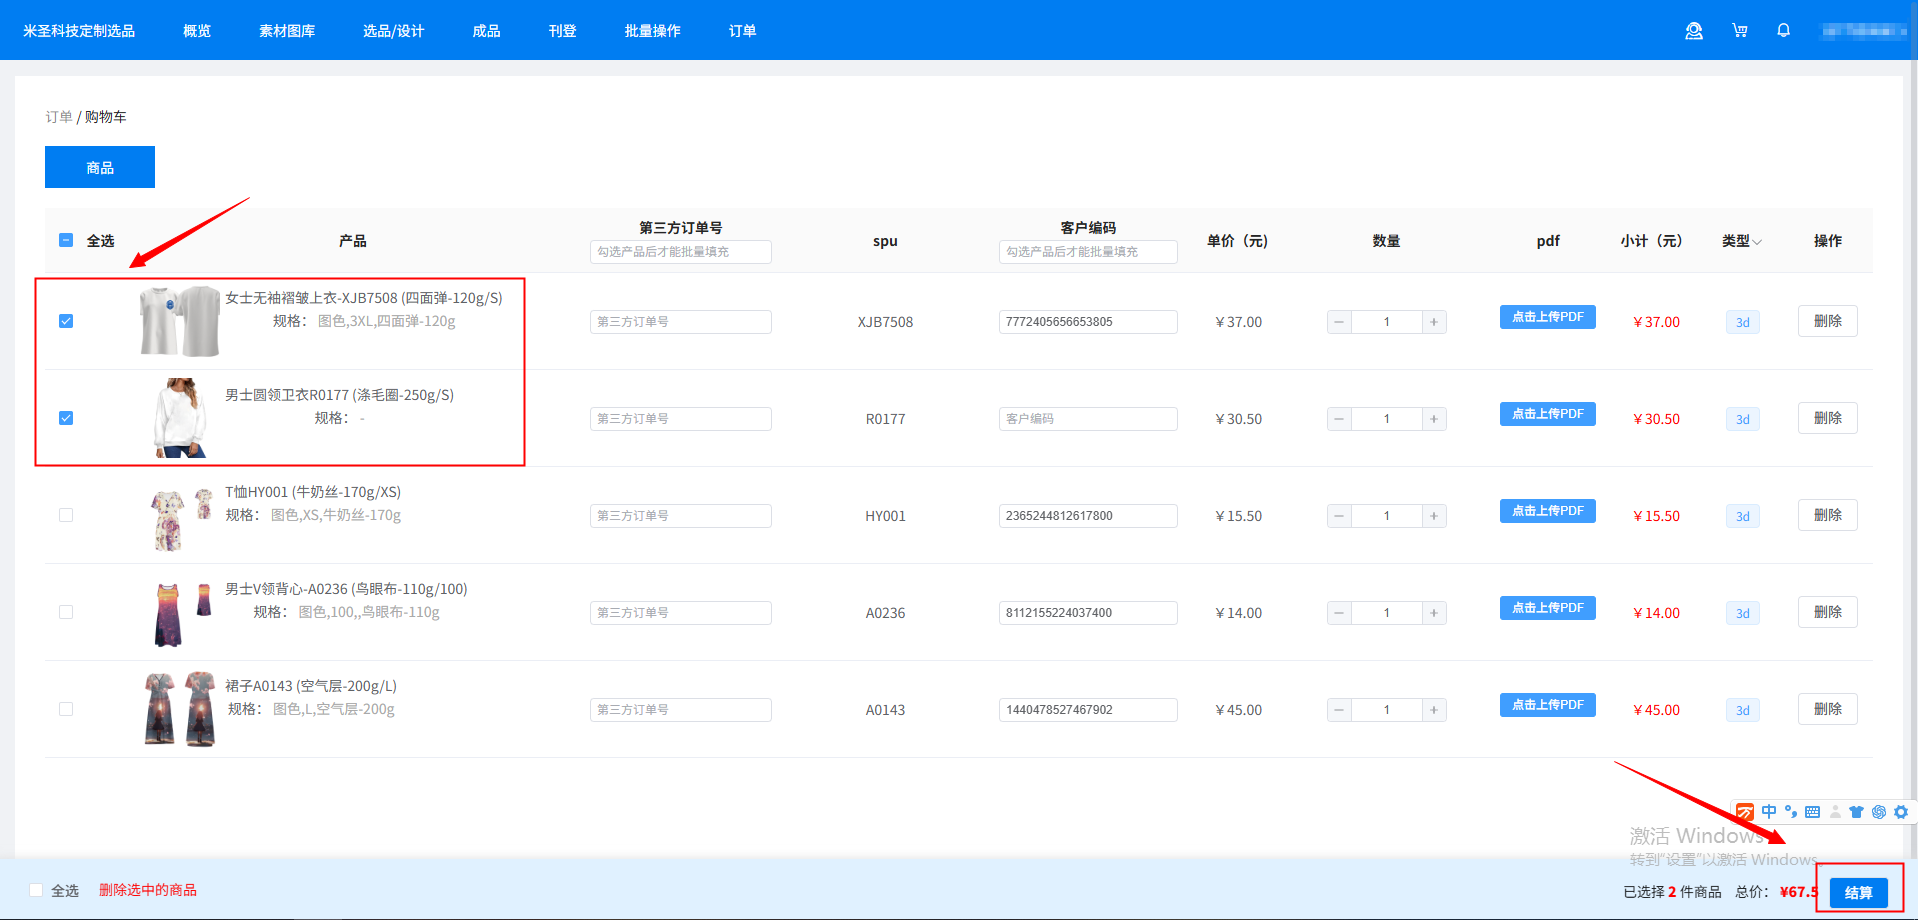Toggle IME Chinese/English mode indicator
This screenshot has width=1918, height=920.
point(1769,812)
